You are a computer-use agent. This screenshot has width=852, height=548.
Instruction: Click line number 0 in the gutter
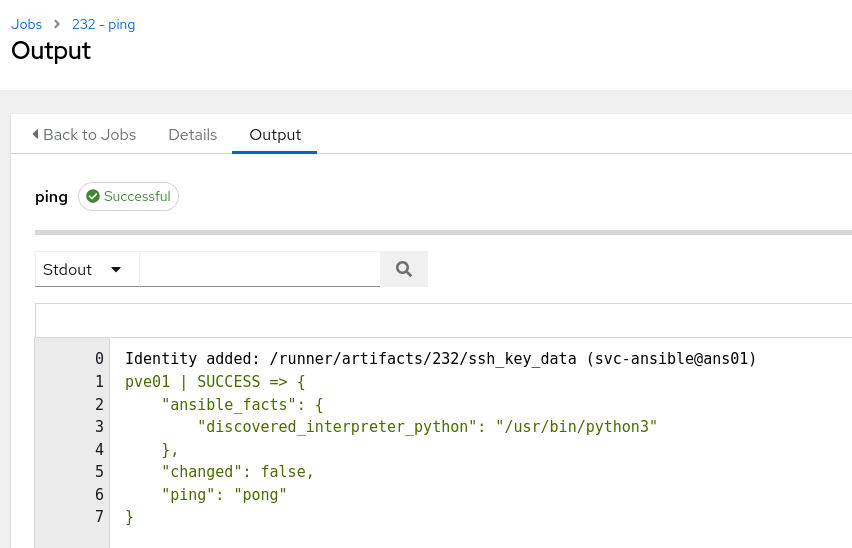(x=98, y=358)
